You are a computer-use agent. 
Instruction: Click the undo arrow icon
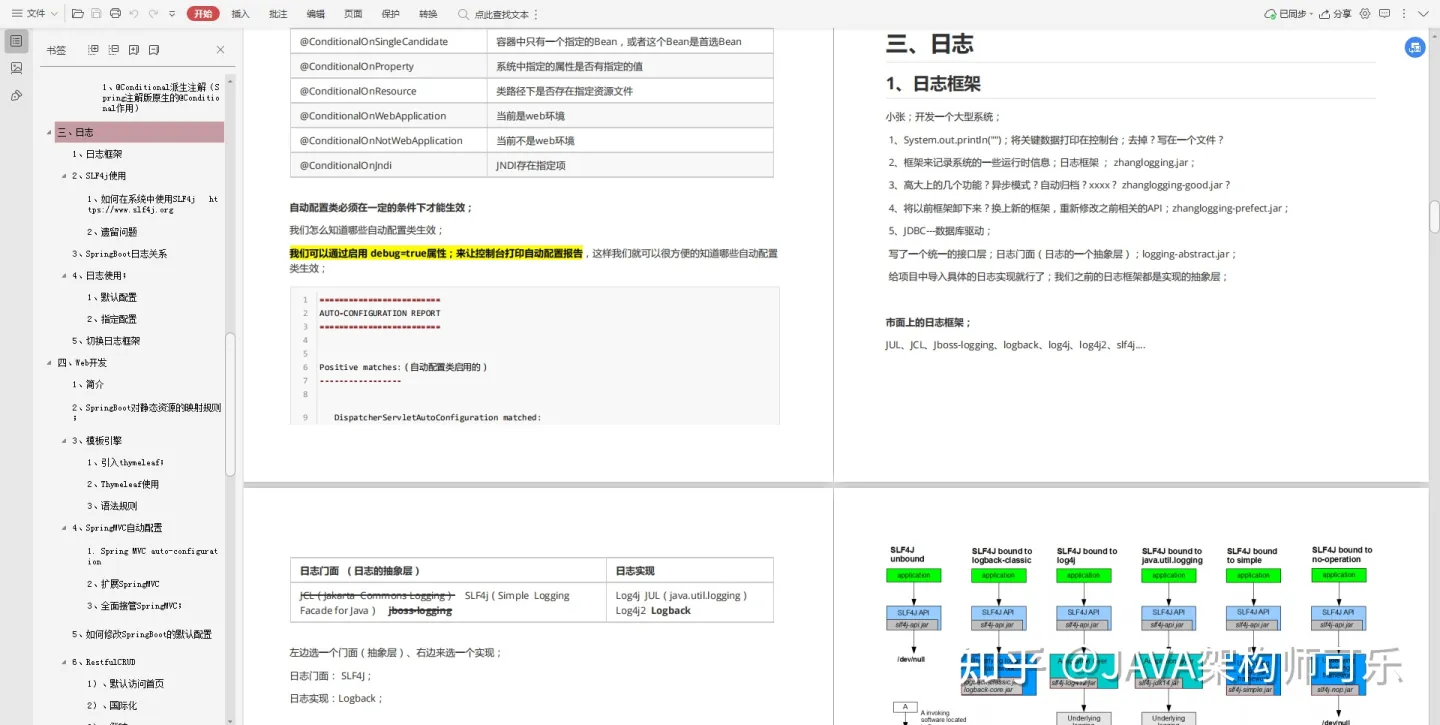(x=135, y=14)
